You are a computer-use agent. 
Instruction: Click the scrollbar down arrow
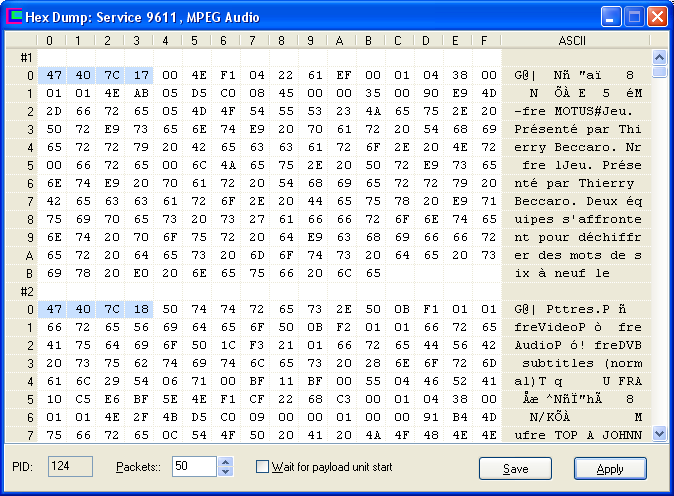(x=659, y=434)
